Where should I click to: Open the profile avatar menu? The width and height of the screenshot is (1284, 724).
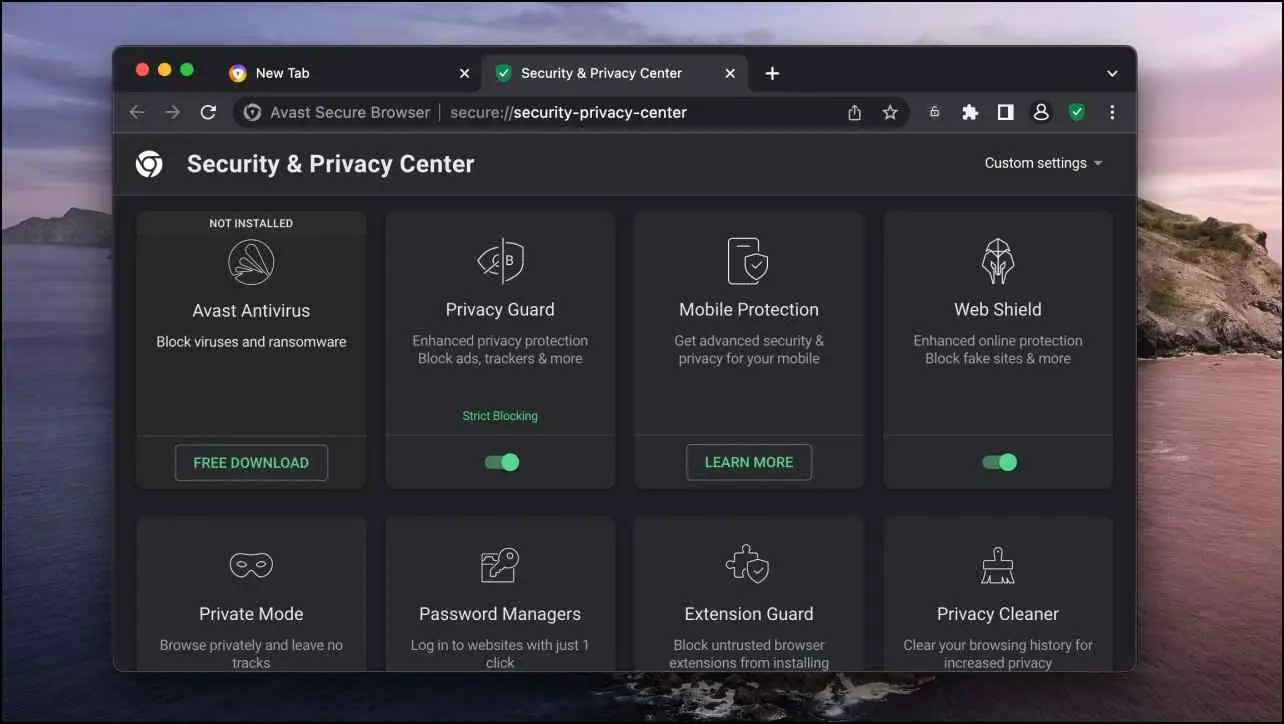tap(1041, 112)
